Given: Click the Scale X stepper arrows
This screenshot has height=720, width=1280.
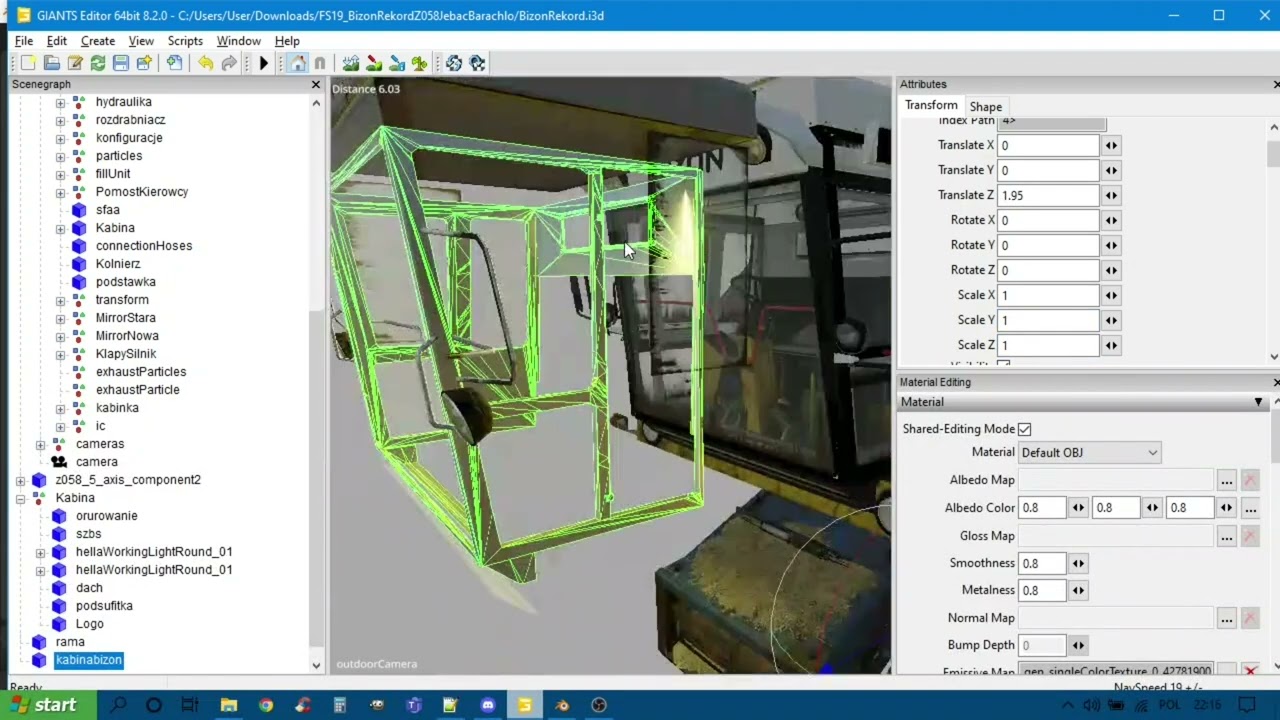Looking at the screenshot, I should tap(1111, 295).
